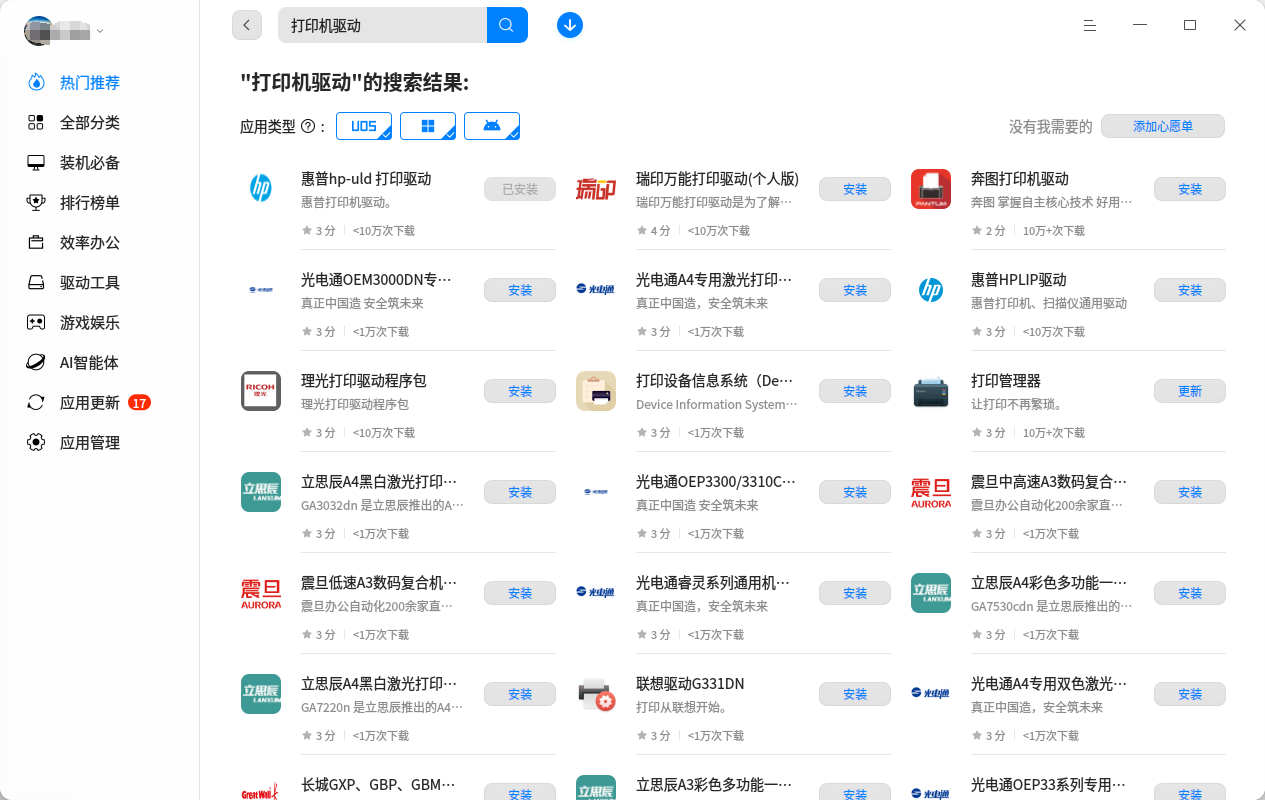1265x800 pixels.
Task: Click the 添加心愿单 button
Action: pos(1163,127)
